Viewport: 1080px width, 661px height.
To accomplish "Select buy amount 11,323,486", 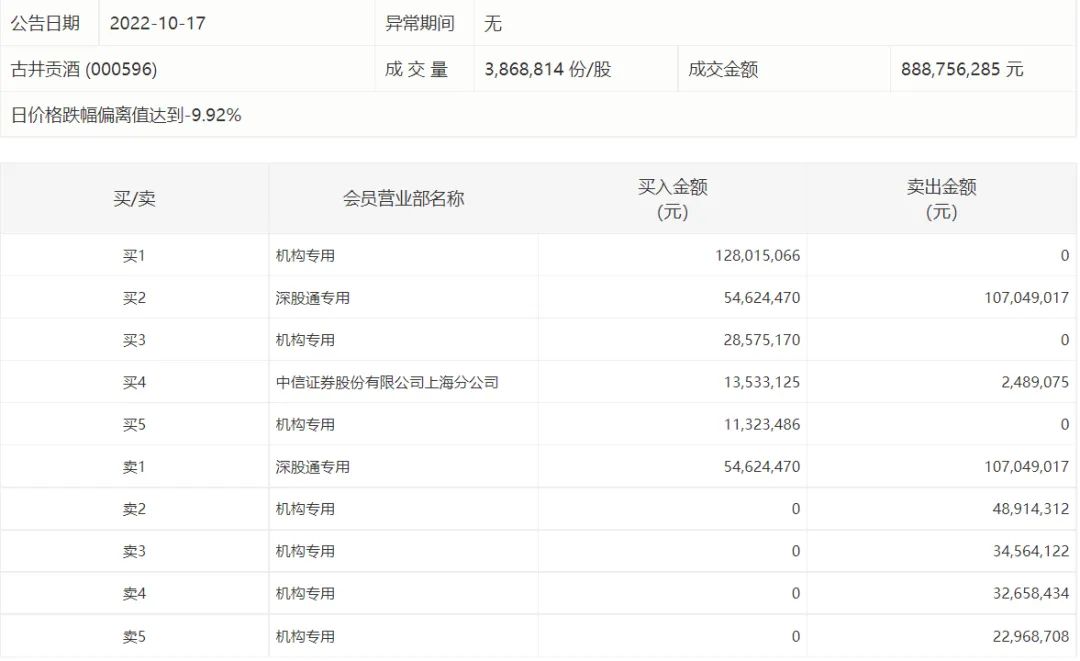I will pyautogui.click(x=762, y=425).
